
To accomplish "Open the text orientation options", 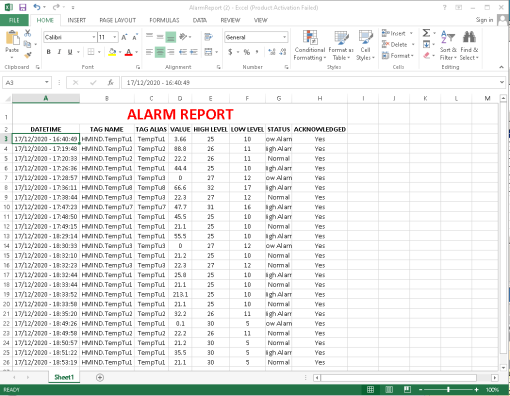I will [x=184, y=37].
